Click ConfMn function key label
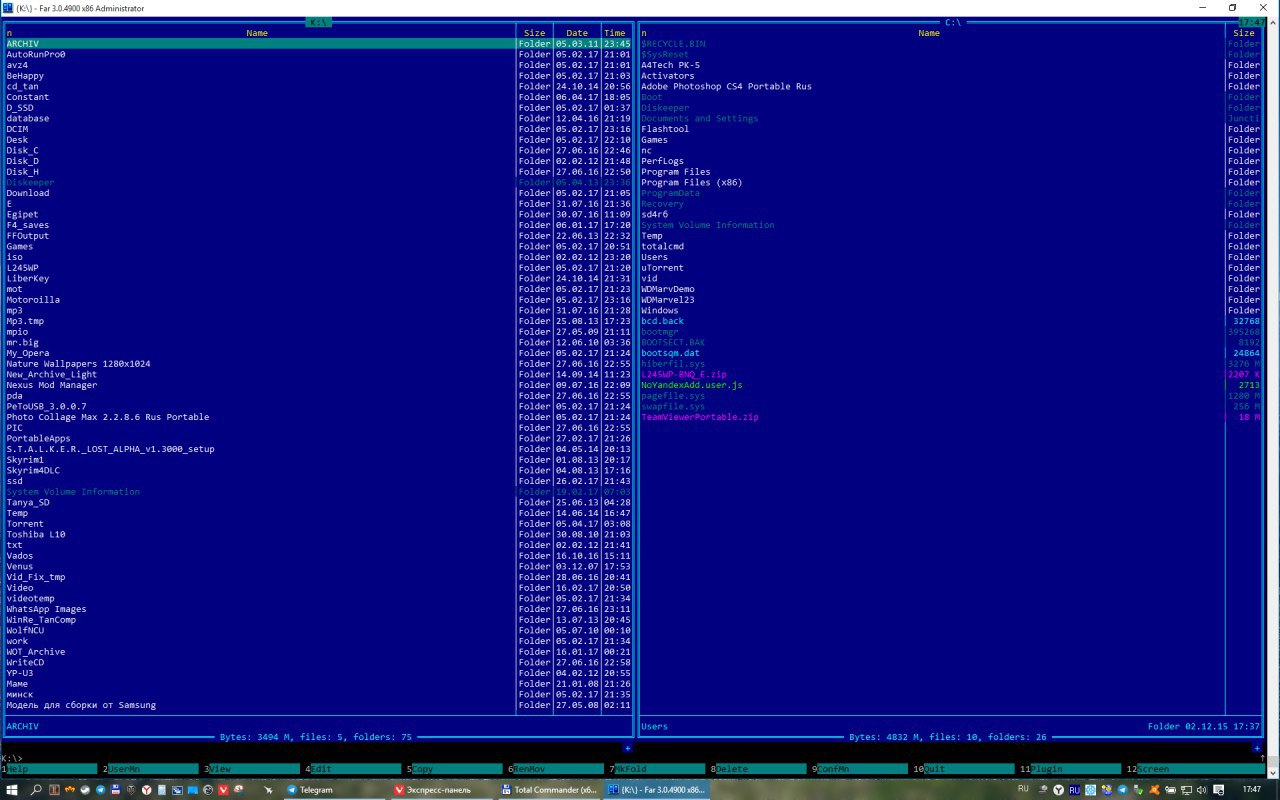This screenshot has height=800, width=1280. tap(833, 769)
